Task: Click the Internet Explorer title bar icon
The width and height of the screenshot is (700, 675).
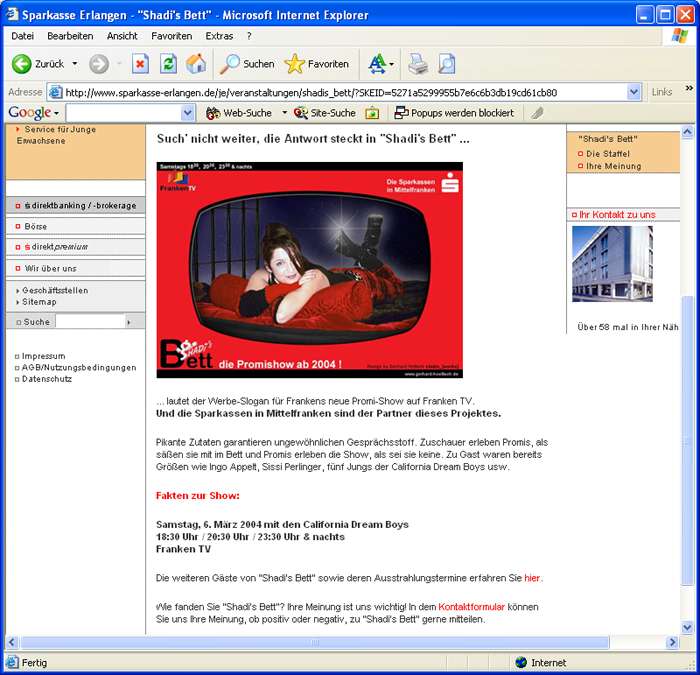Action: [12, 14]
